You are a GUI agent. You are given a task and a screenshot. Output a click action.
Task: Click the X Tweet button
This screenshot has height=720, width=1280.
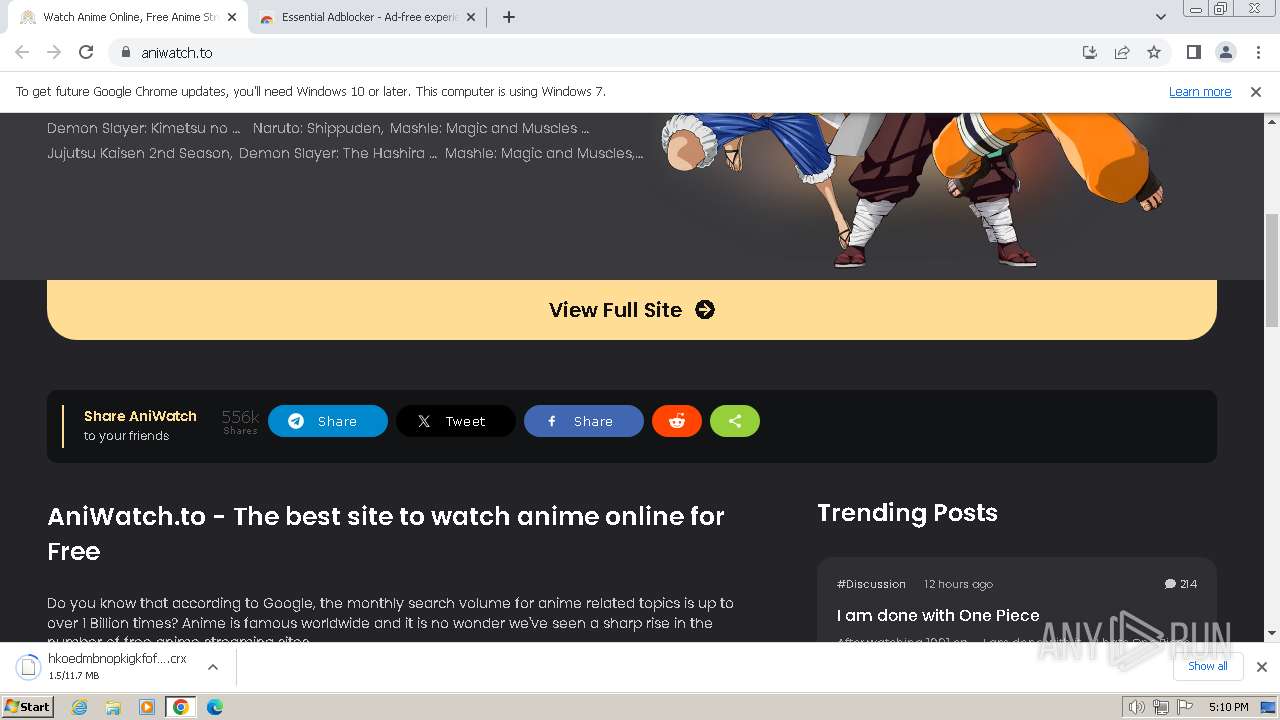coord(455,421)
